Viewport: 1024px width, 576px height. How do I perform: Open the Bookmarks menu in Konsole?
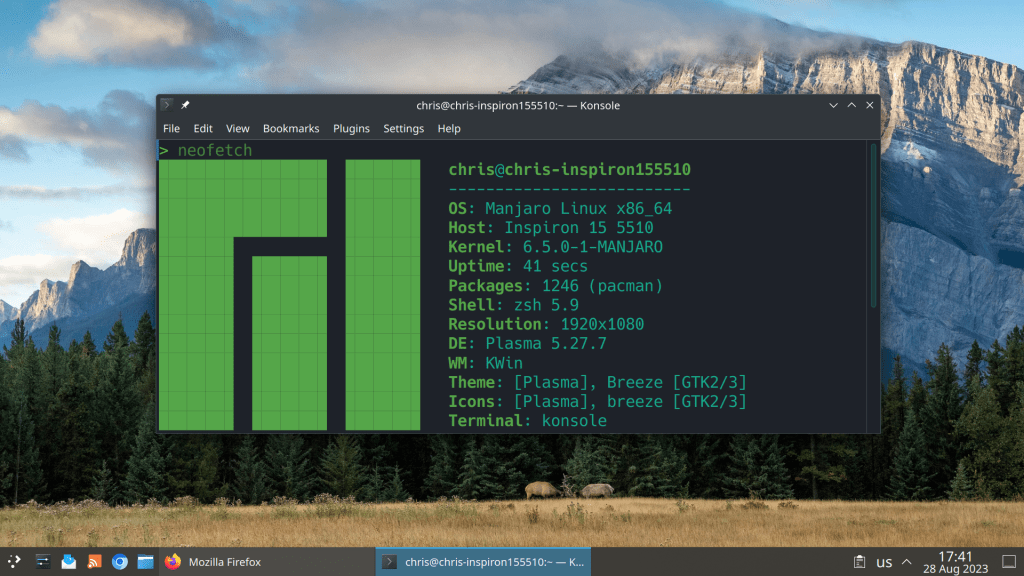click(291, 129)
